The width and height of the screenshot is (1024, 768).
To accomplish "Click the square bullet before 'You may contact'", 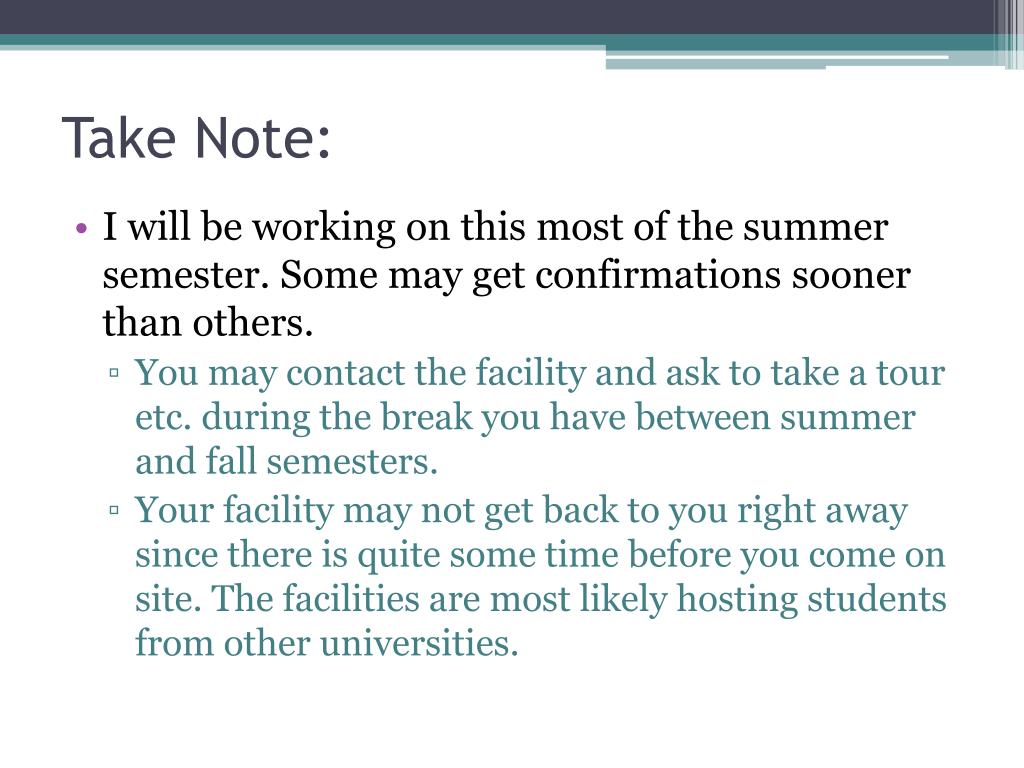I will [114, 374].
